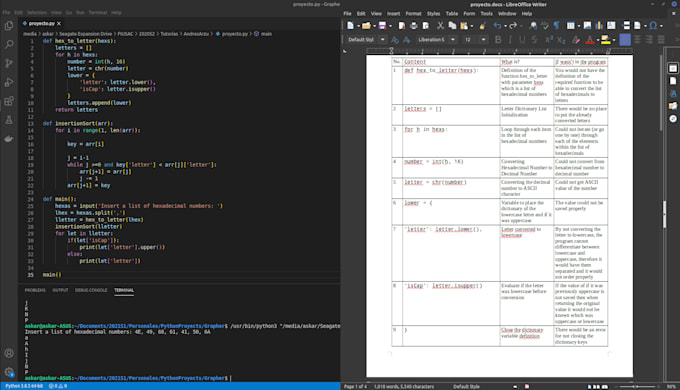The image size is (680, 390).
Task: Open the Accounts icon in VS Code activity bar
Action: (x=9, y=353)
